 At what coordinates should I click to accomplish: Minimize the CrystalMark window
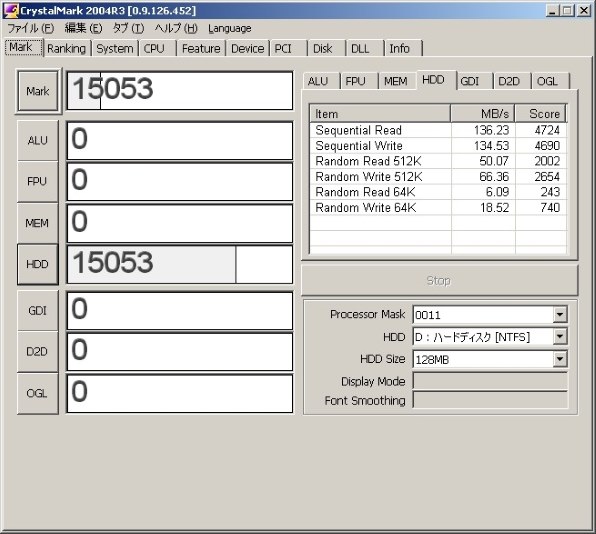[x=553, y=11]
